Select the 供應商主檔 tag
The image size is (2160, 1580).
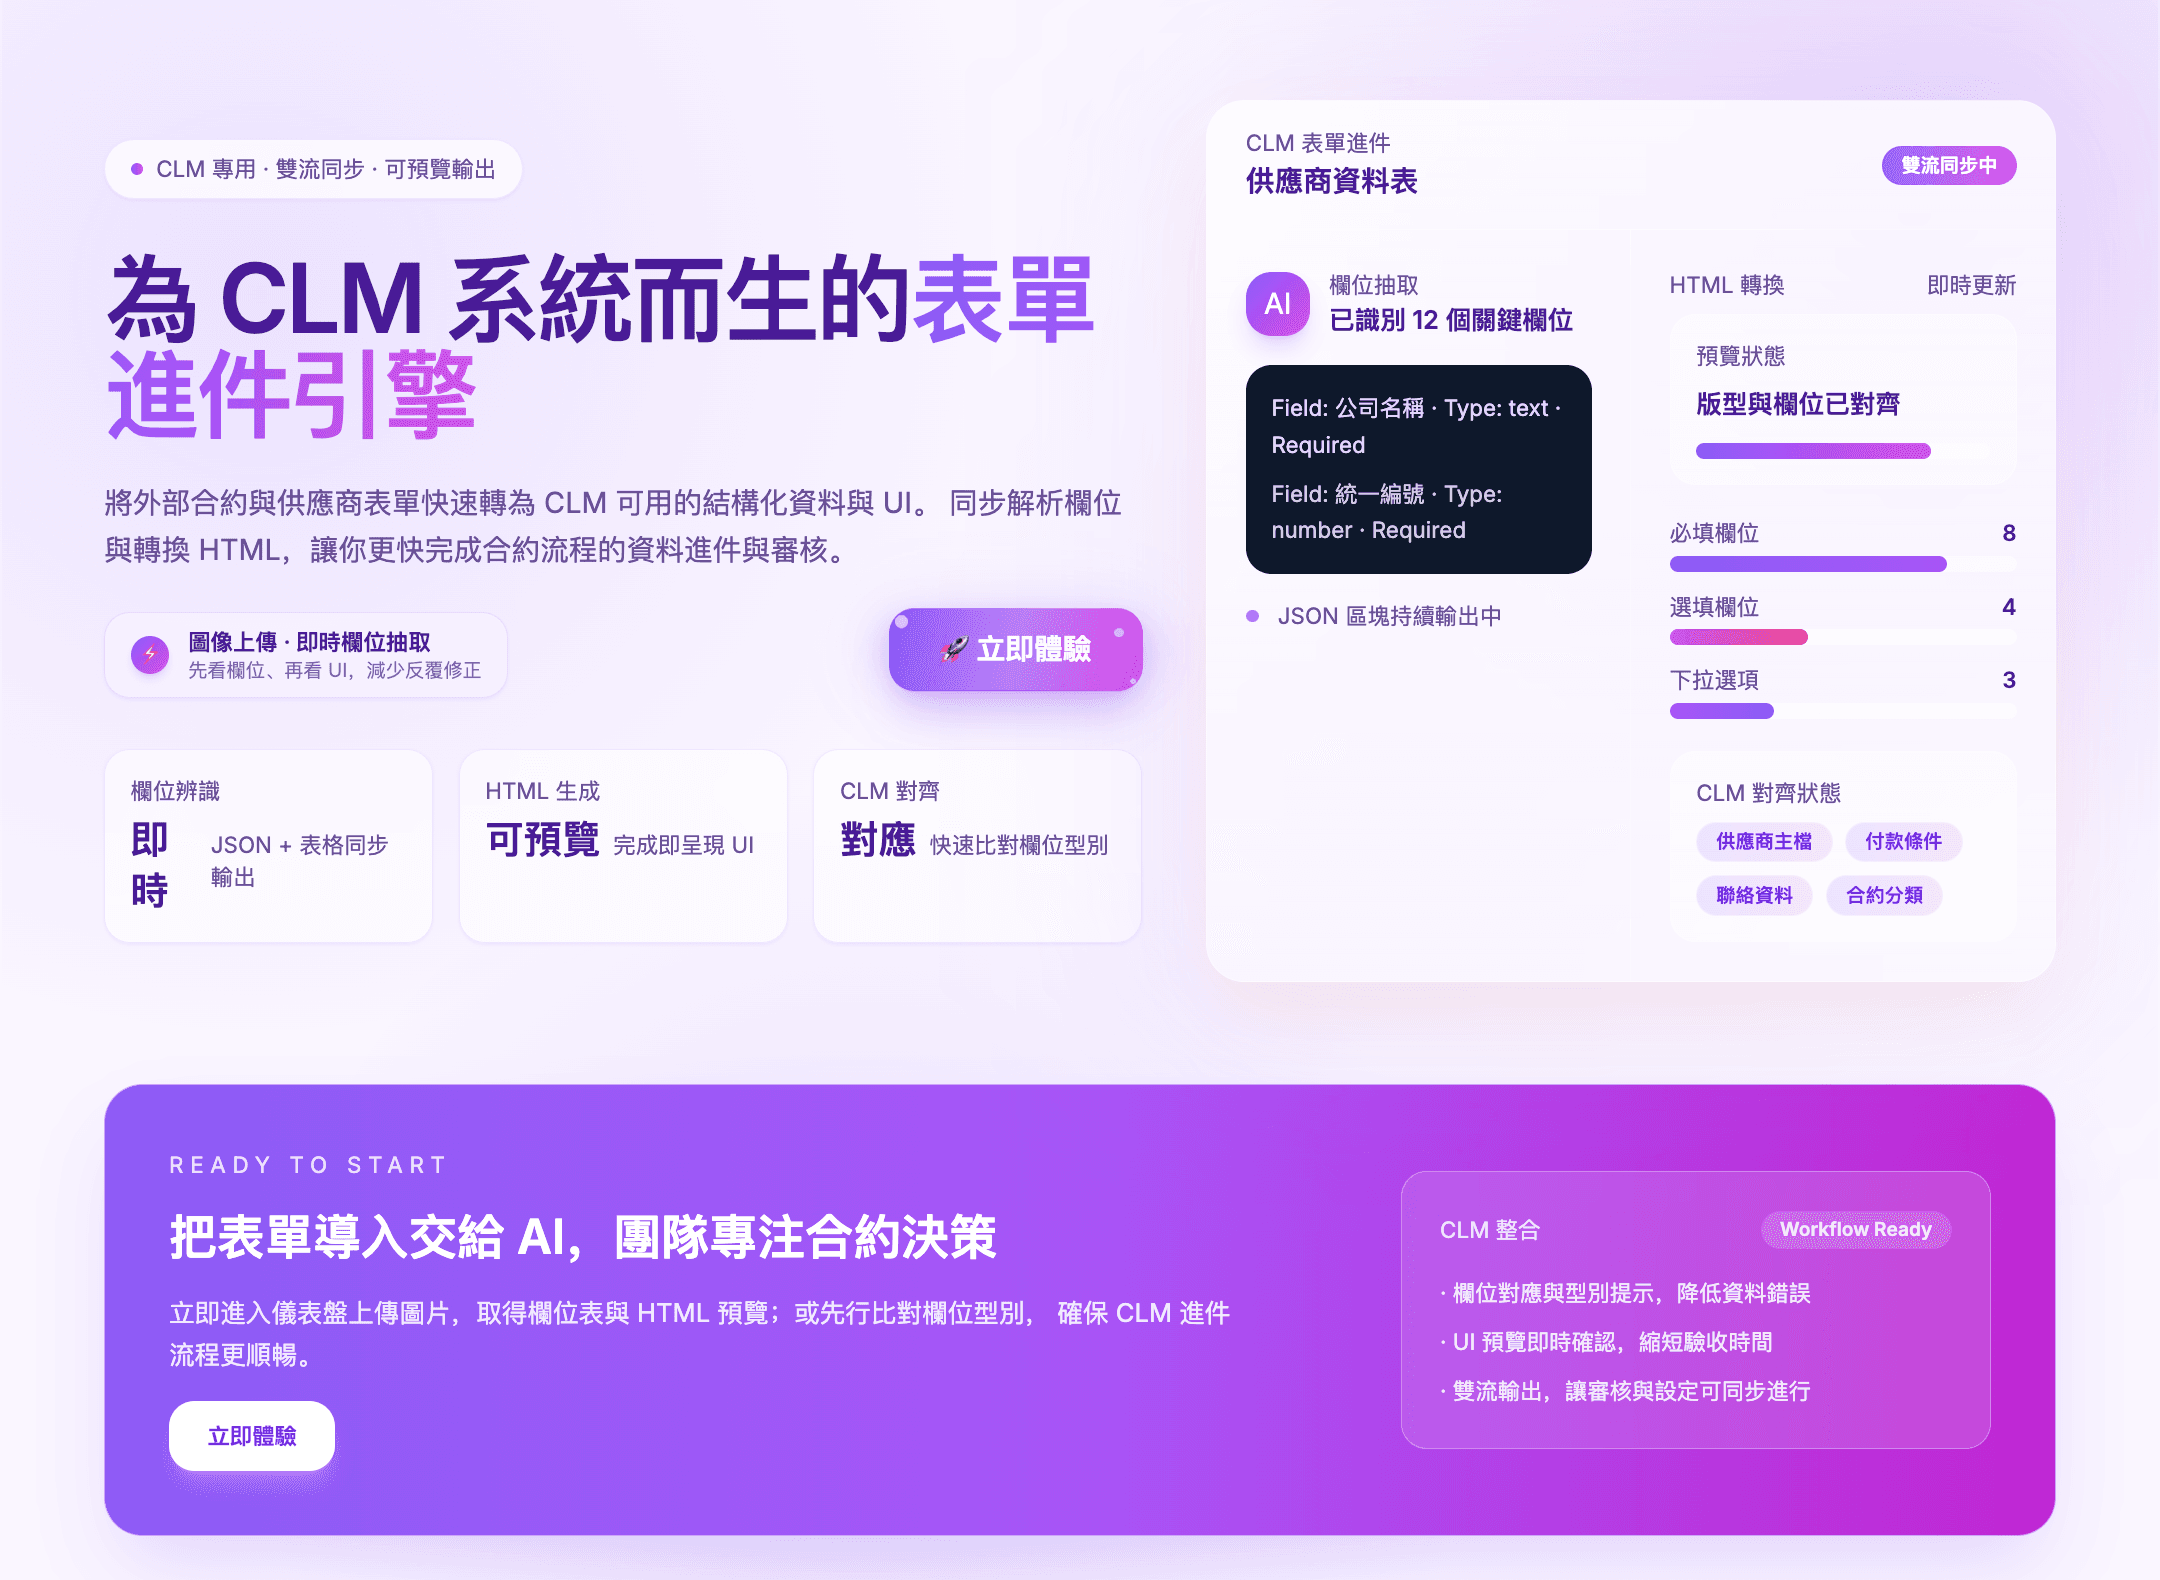[x=1764, y=841]
